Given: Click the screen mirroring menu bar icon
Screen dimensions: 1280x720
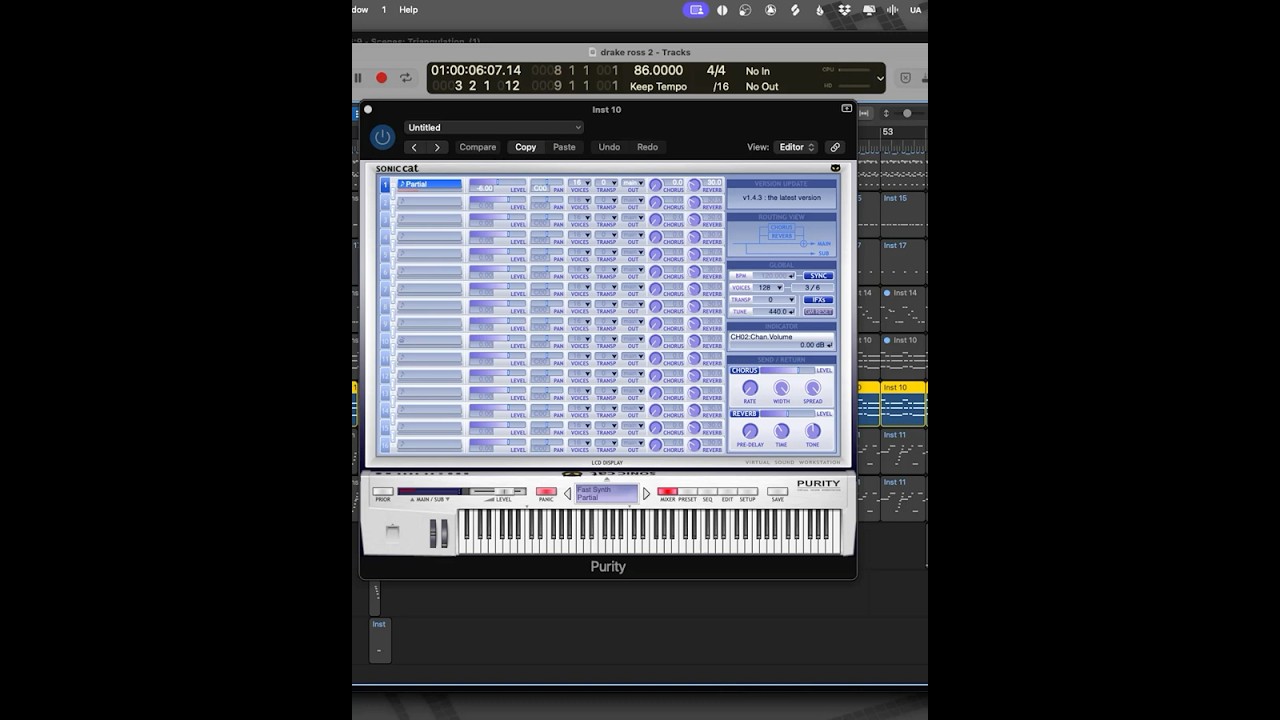Looking at the screenshot, I should pos(696,9).
